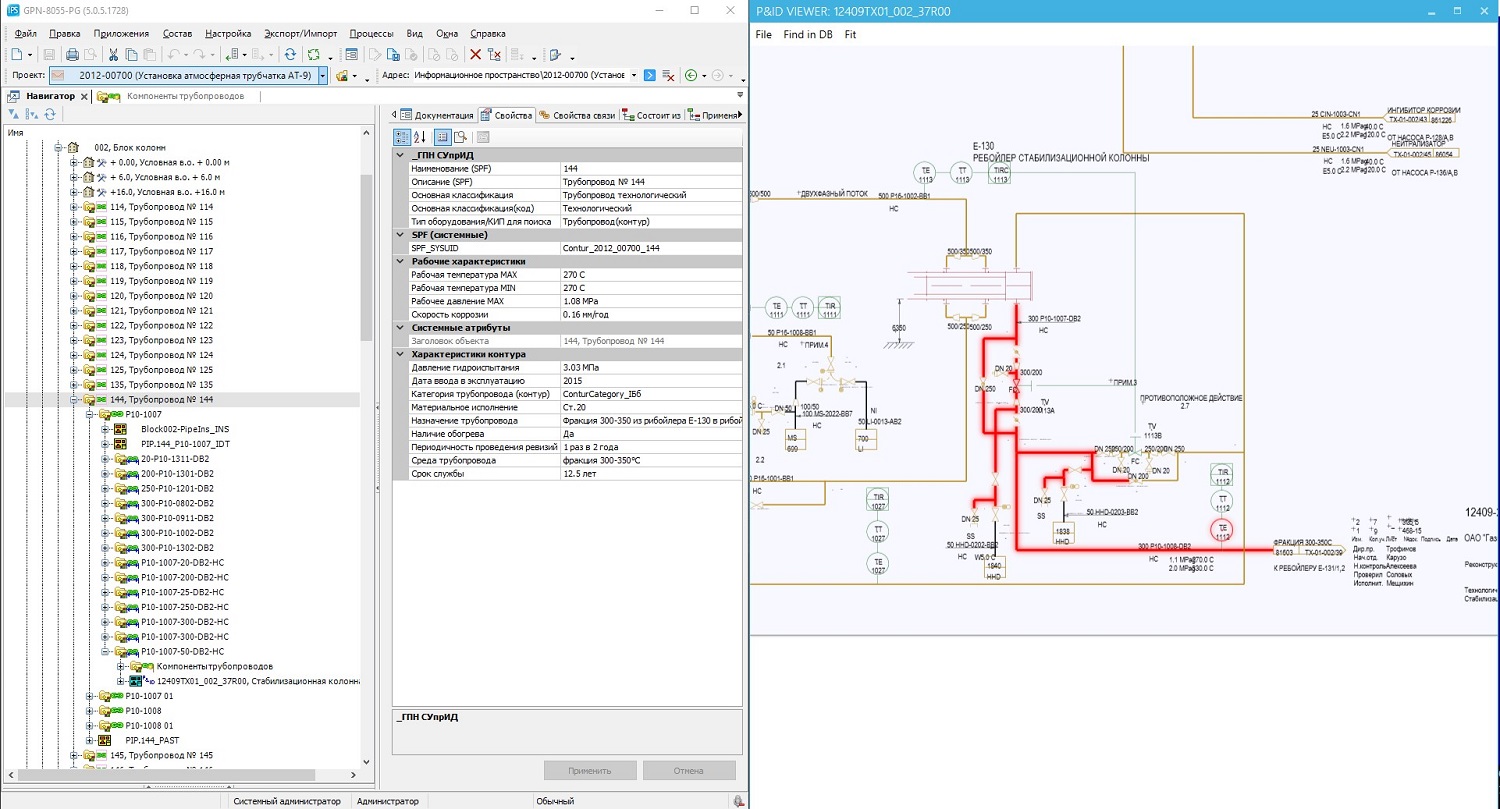Switch to the 'Свойства связи' tab
1500x809 pixels.
[x=577, y=116]
